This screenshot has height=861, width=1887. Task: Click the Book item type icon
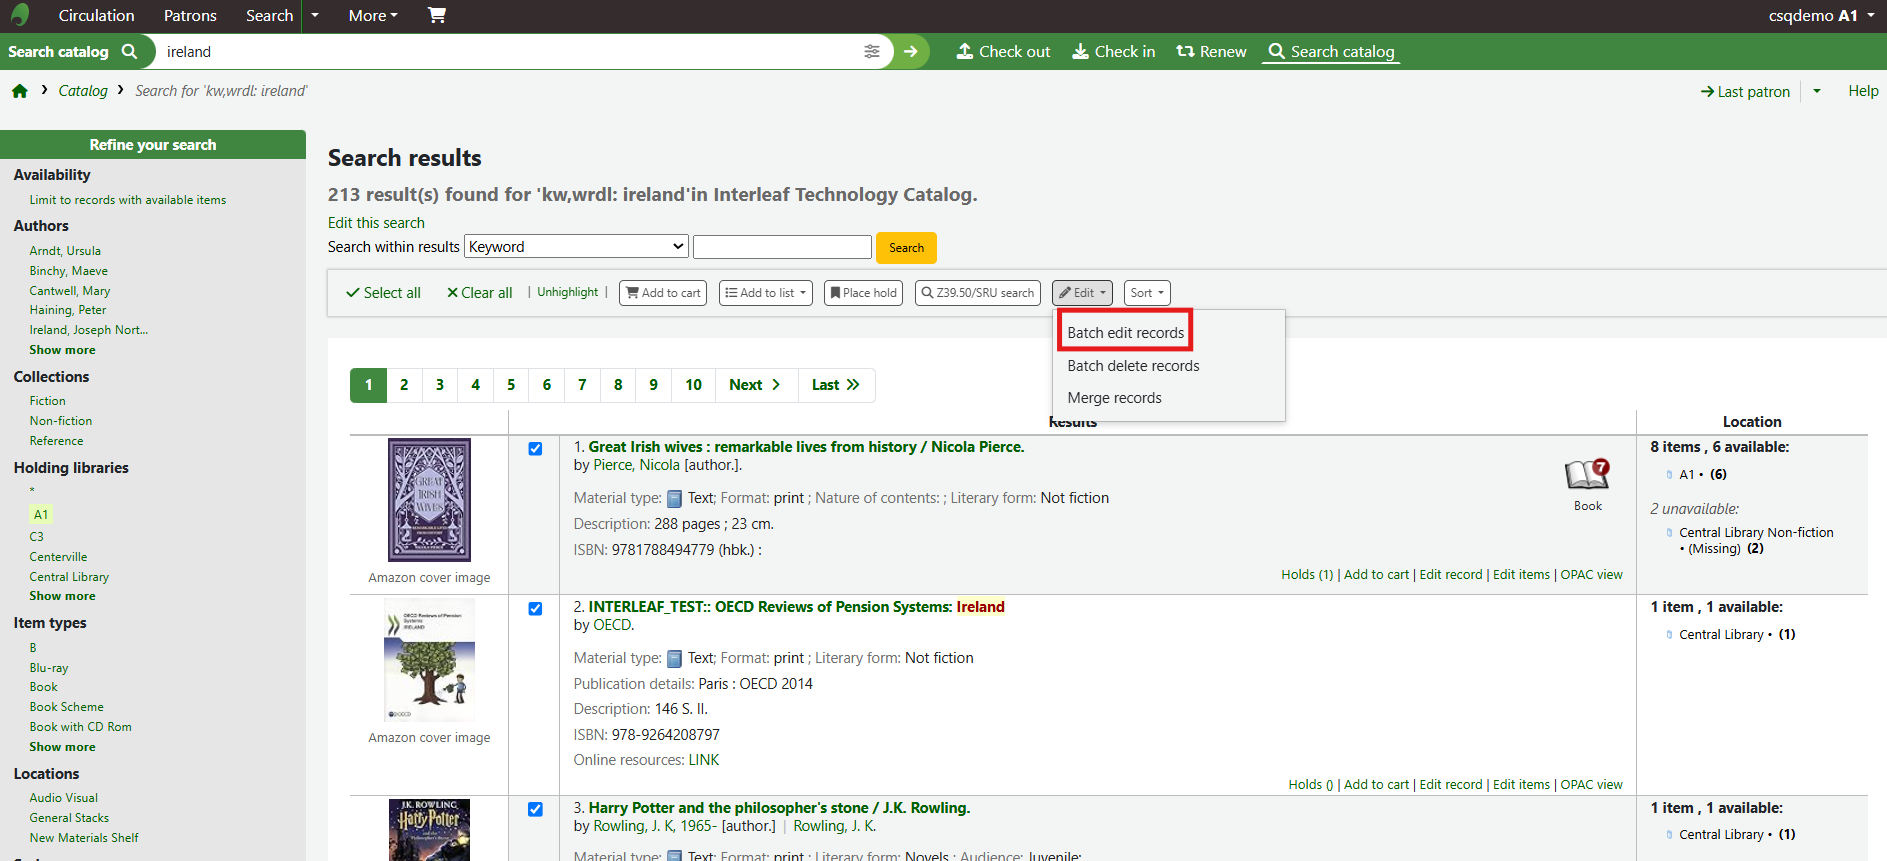point(1587,475)
